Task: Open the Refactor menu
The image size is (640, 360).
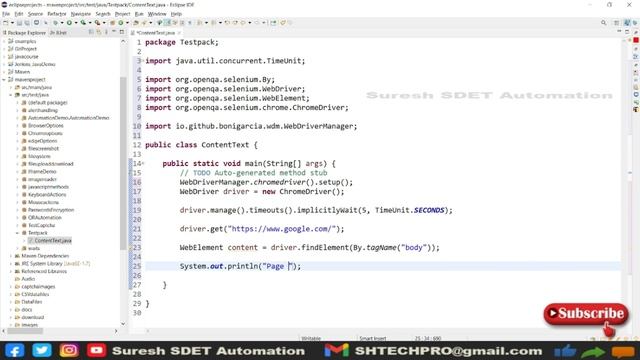Action: pos(57,14)
